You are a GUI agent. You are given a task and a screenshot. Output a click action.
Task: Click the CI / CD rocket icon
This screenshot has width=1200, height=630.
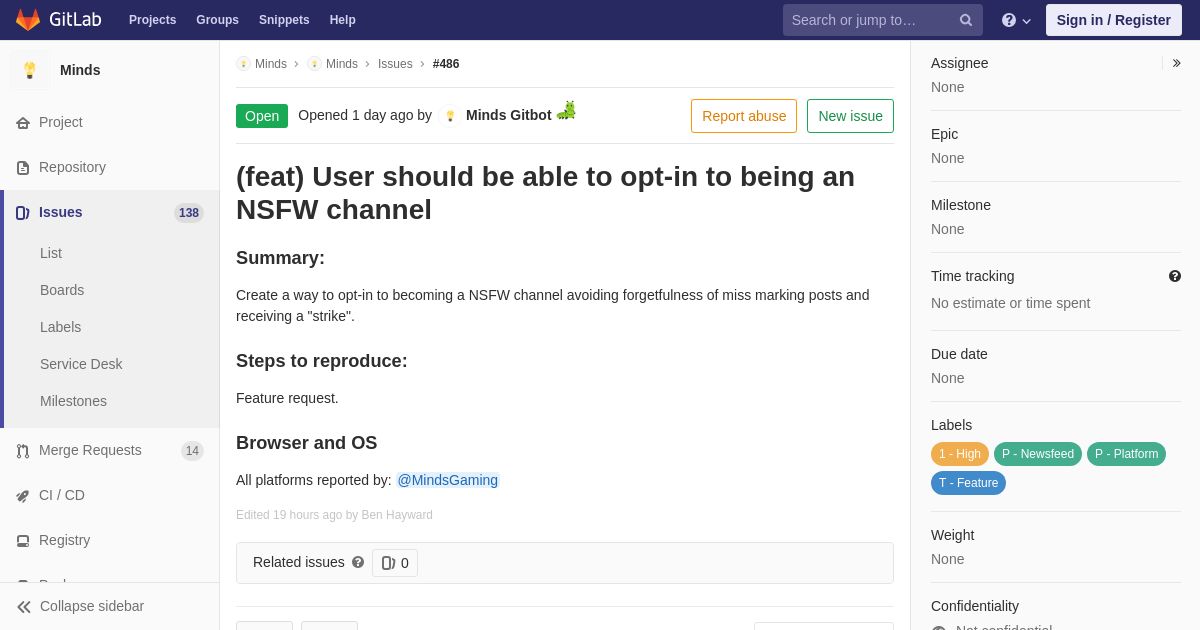(x=23, y=496)
